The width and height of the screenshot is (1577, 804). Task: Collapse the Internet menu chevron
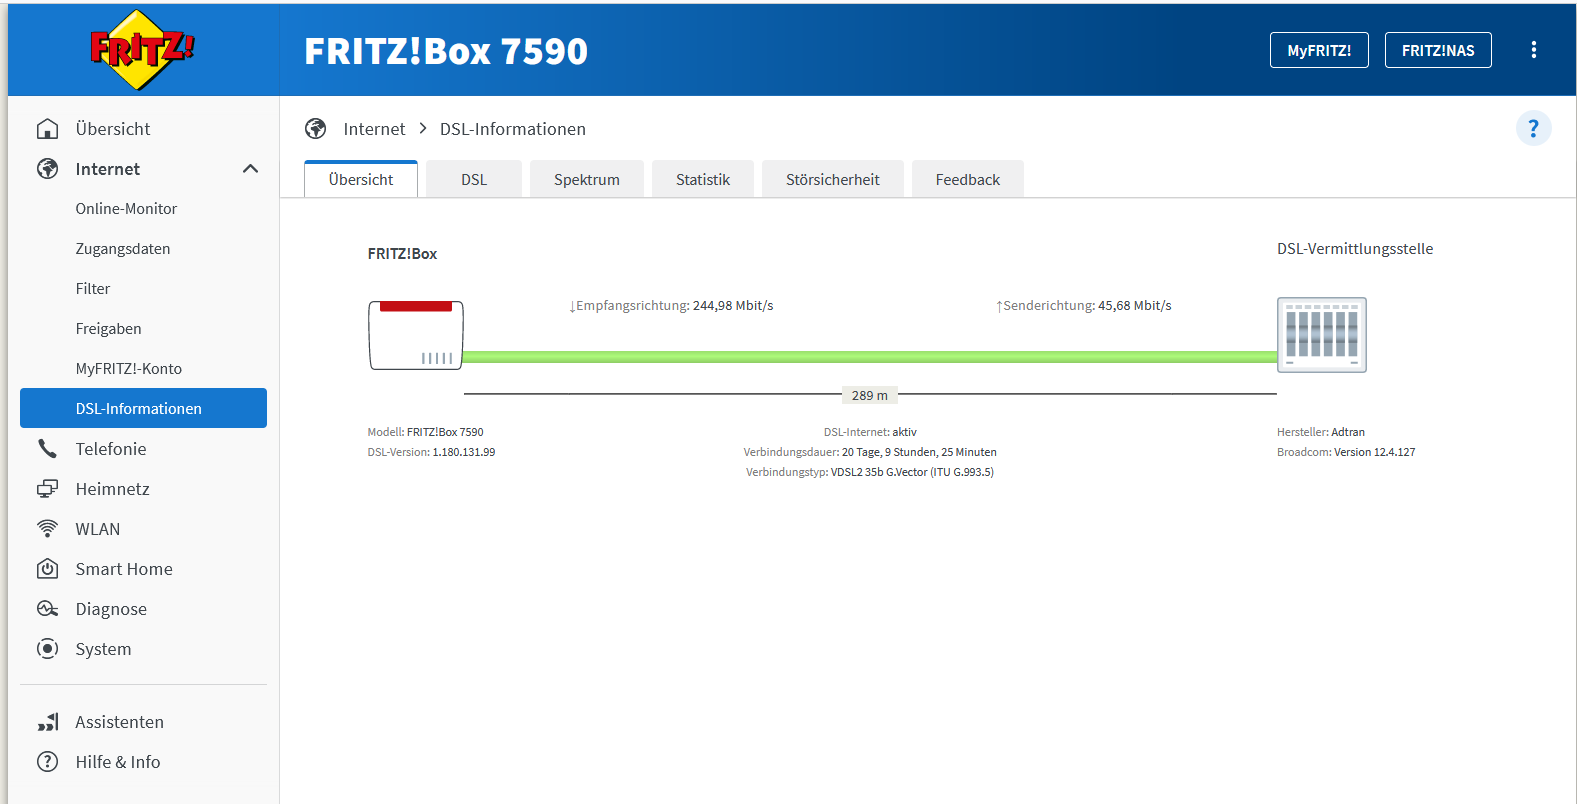coord(250,169)
